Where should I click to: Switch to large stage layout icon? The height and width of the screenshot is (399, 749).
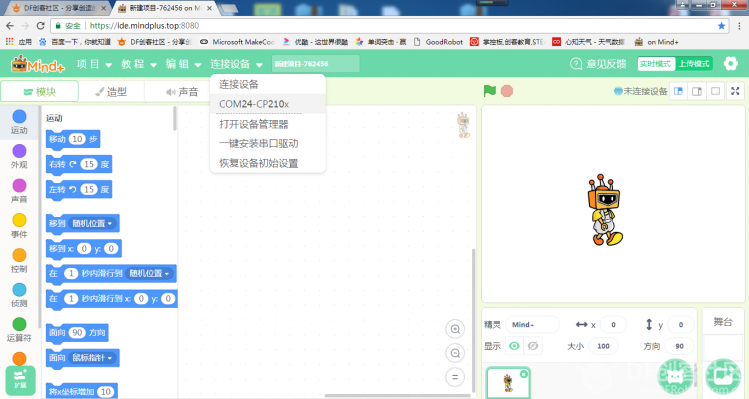pos(697,91)
